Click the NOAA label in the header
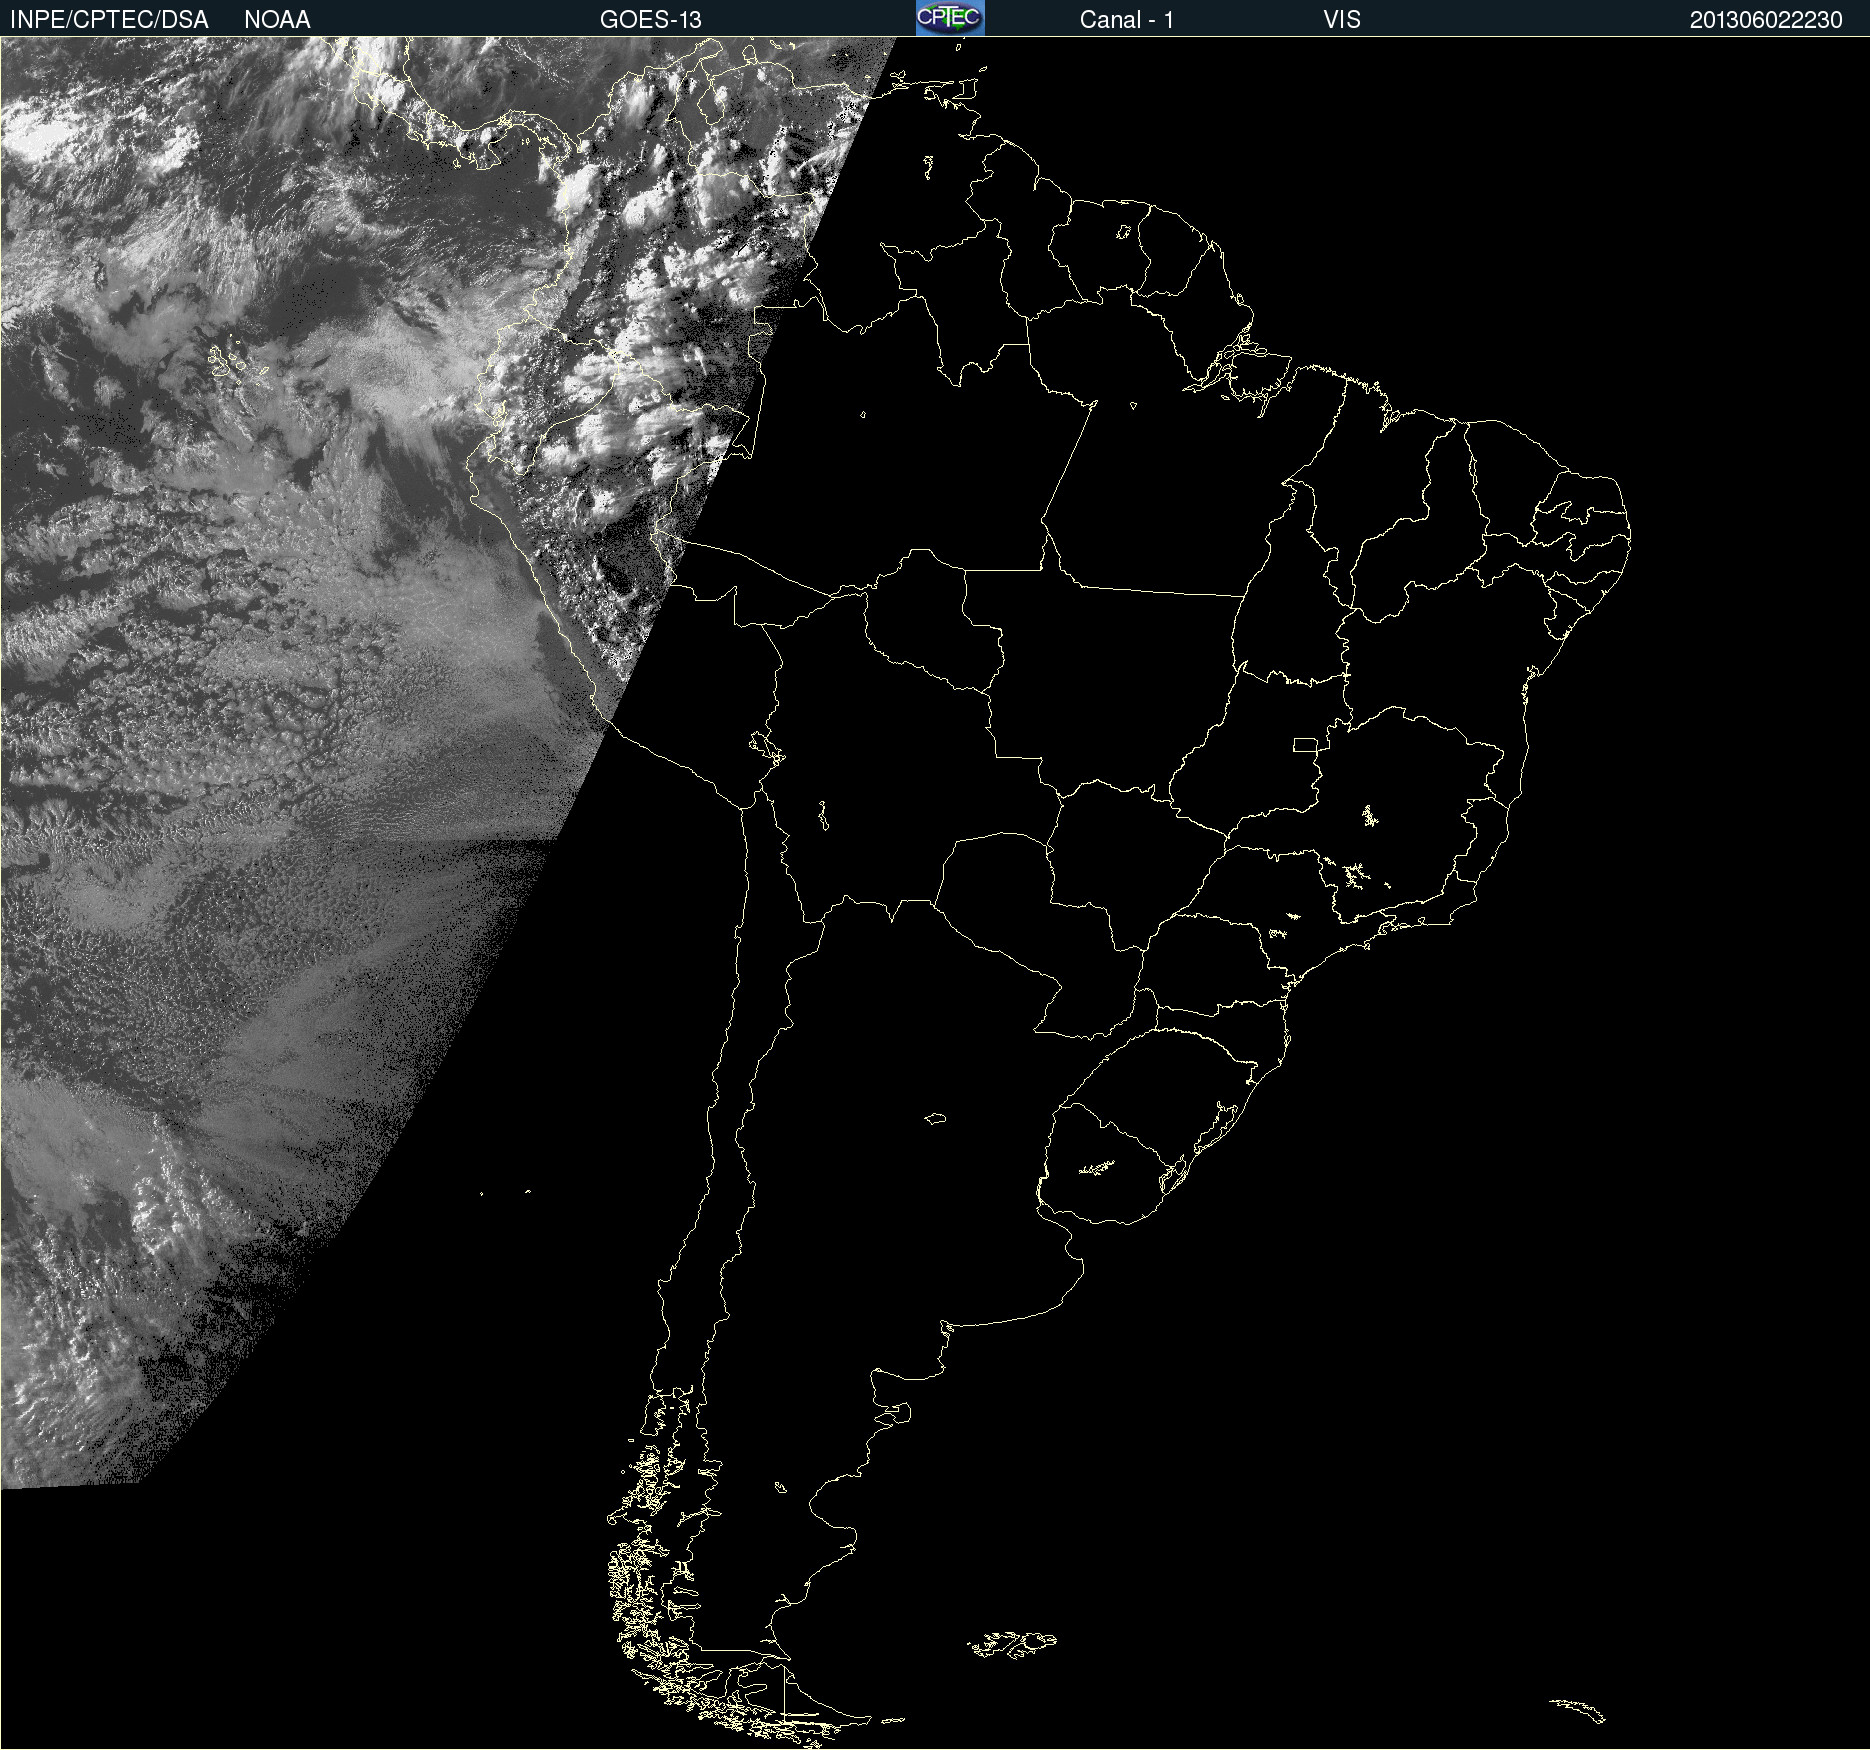The height and width of the screenshot is (1750, 1870). coord(277,20)
